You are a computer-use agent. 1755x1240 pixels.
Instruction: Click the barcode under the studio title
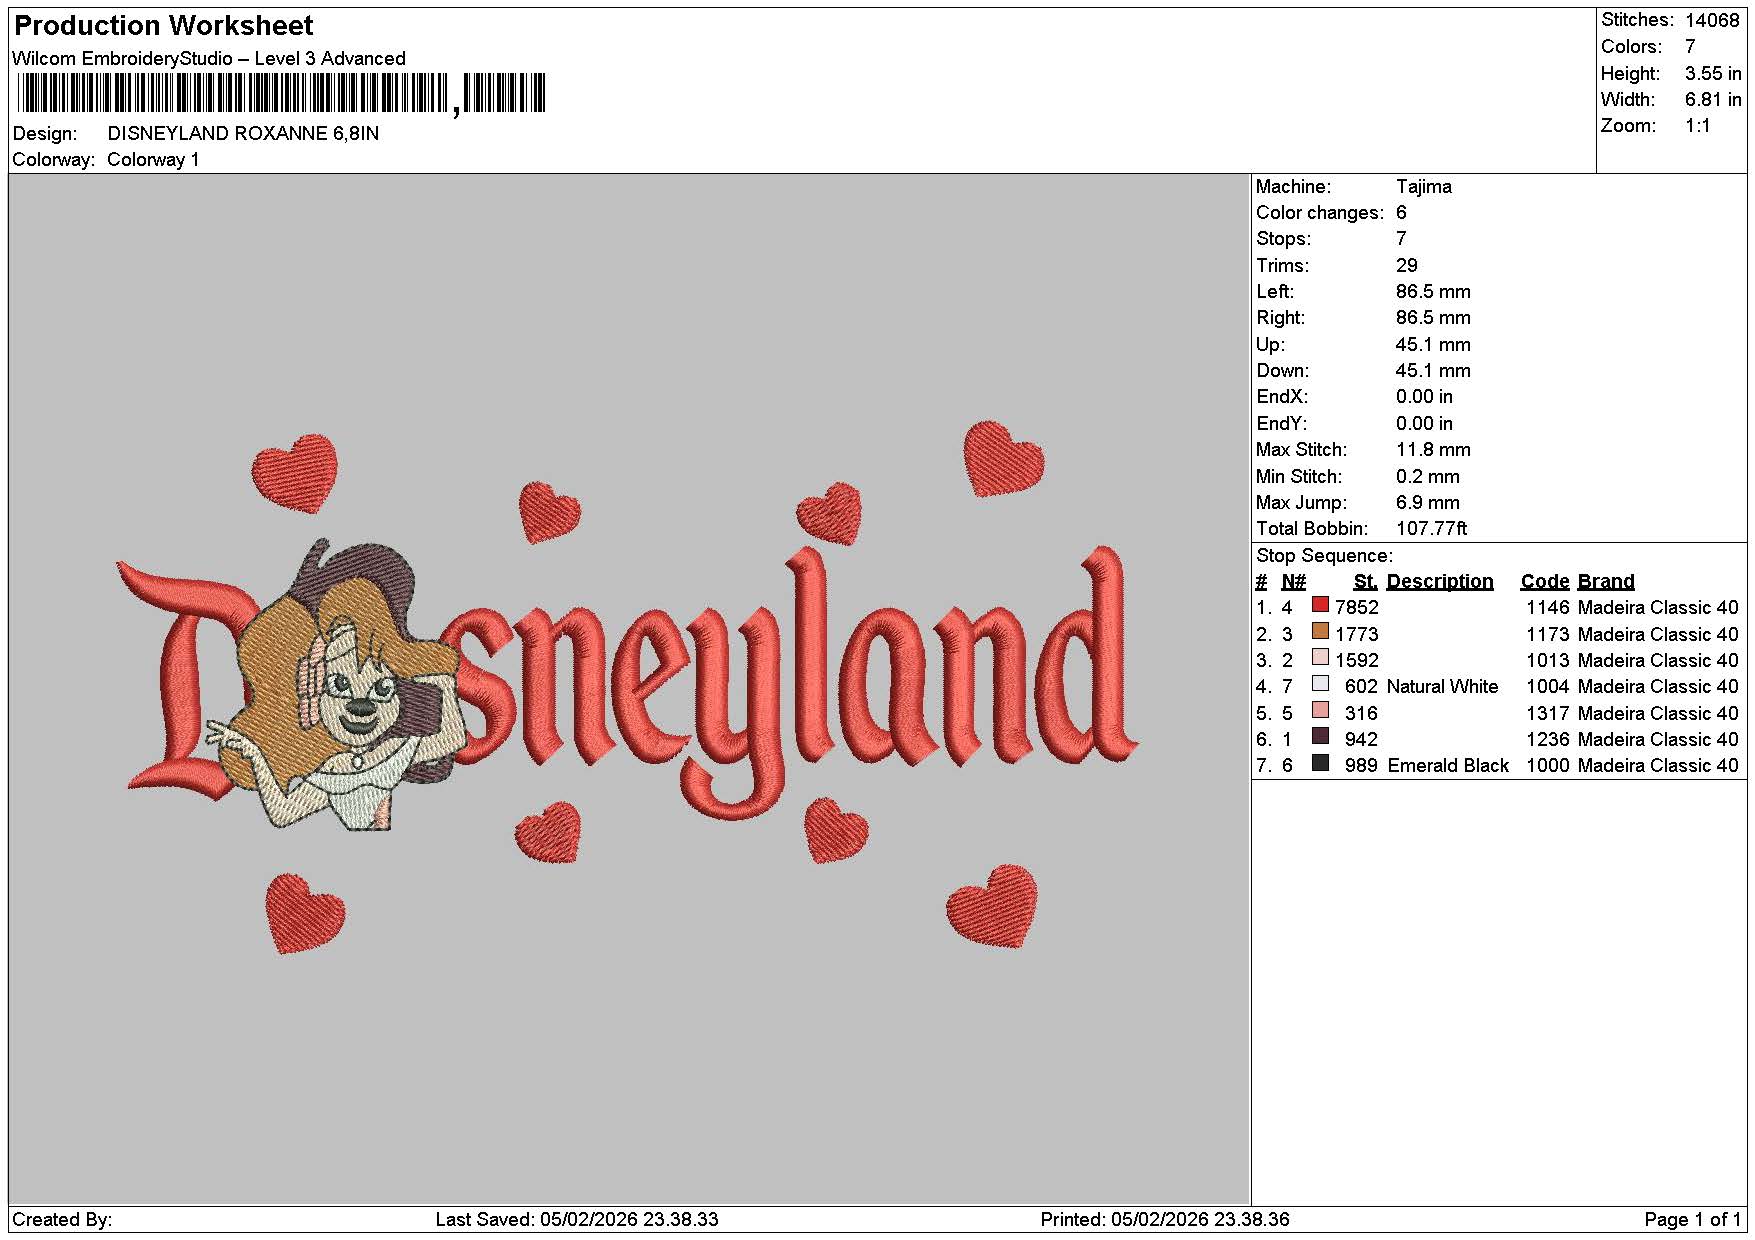(282, 94)
